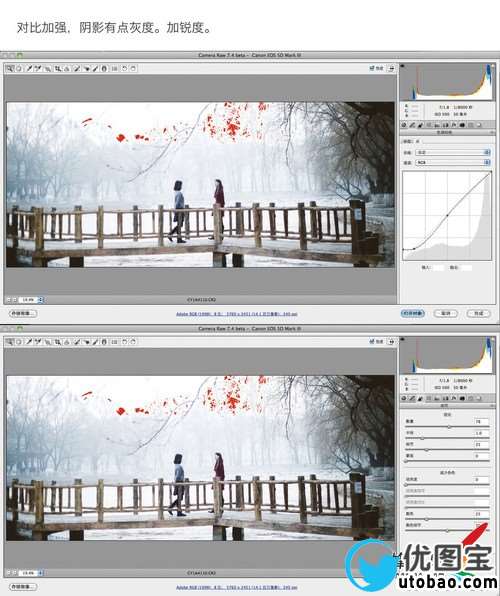
Task: Select Straighten tool in Tone Curve window
Action: [x=67, y=68]
